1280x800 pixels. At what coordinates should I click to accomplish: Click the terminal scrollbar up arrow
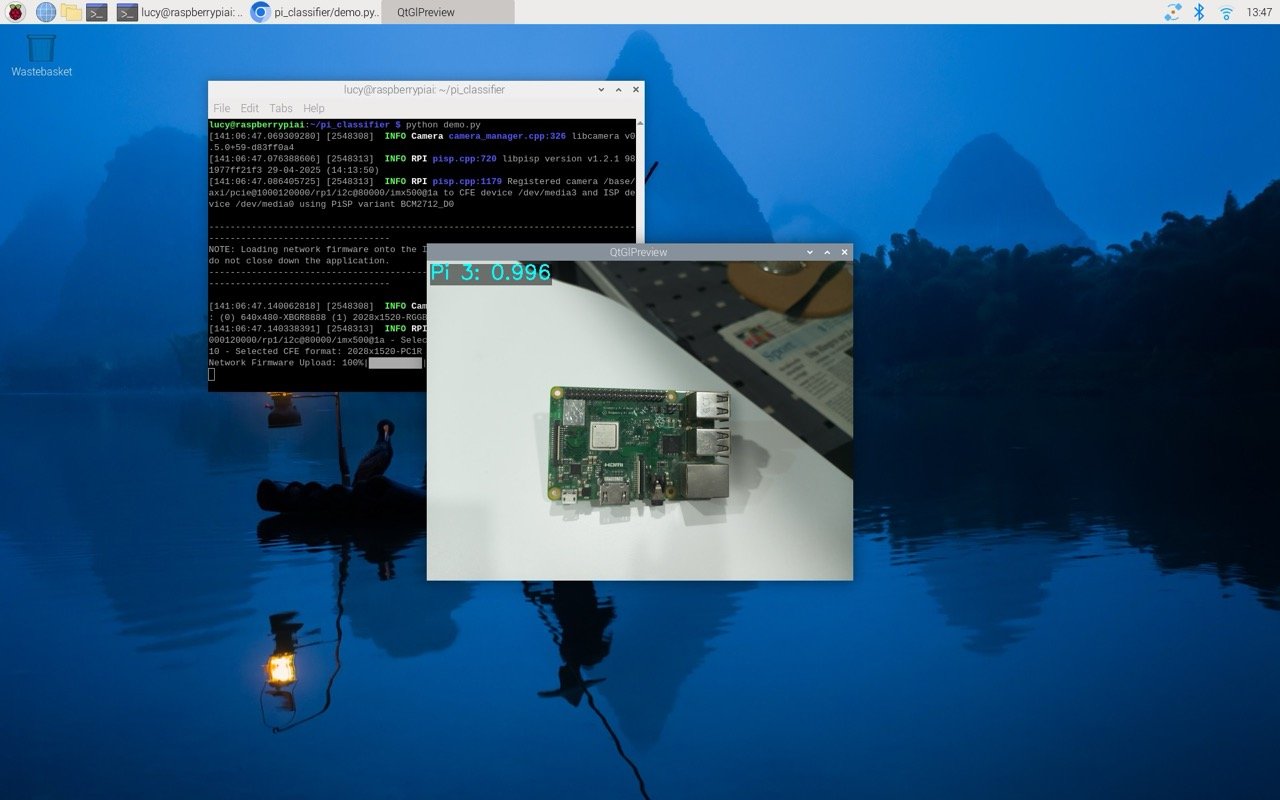(640, 123)
